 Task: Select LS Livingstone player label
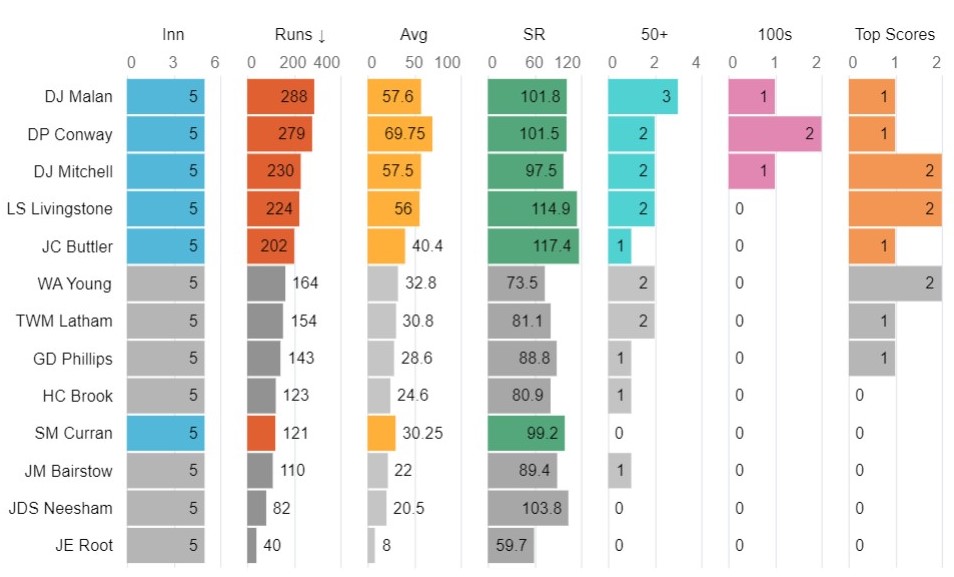[x=65, y=209]
